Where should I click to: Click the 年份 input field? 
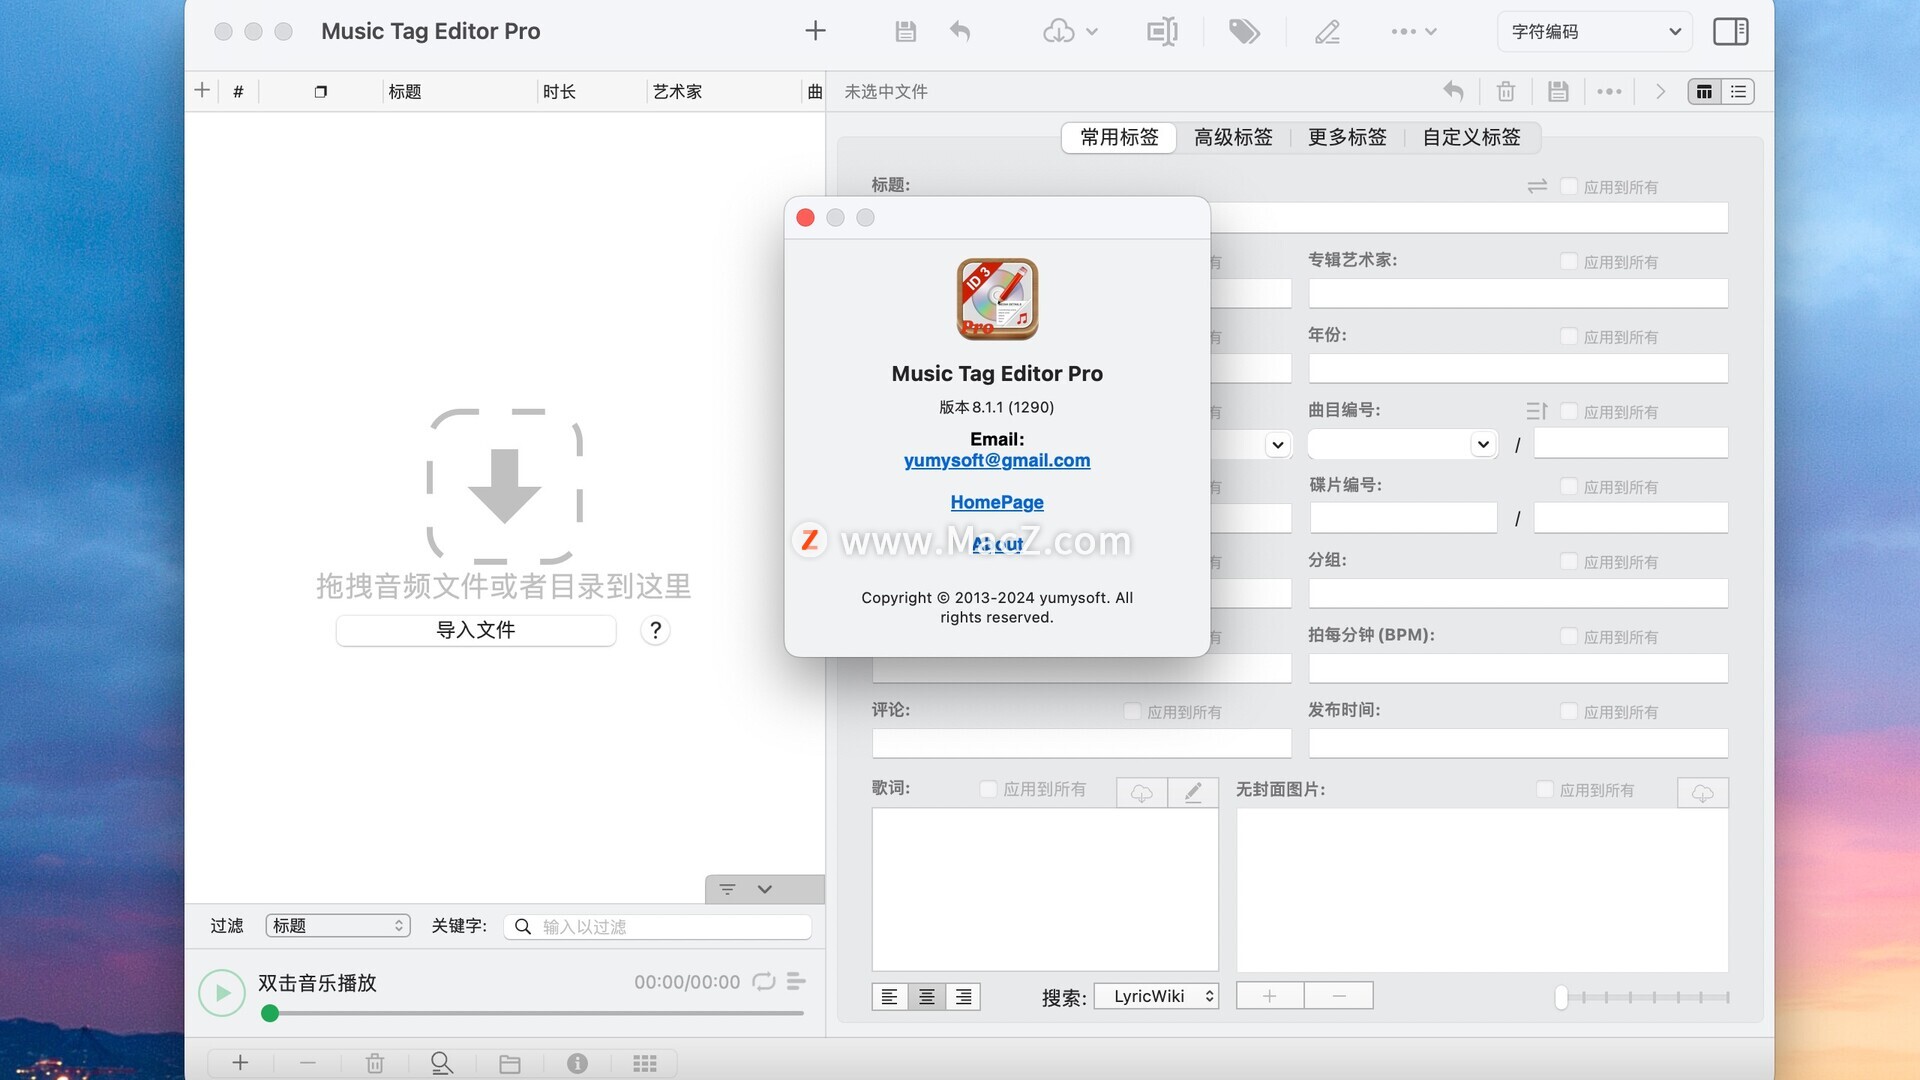coord(1518,368)
